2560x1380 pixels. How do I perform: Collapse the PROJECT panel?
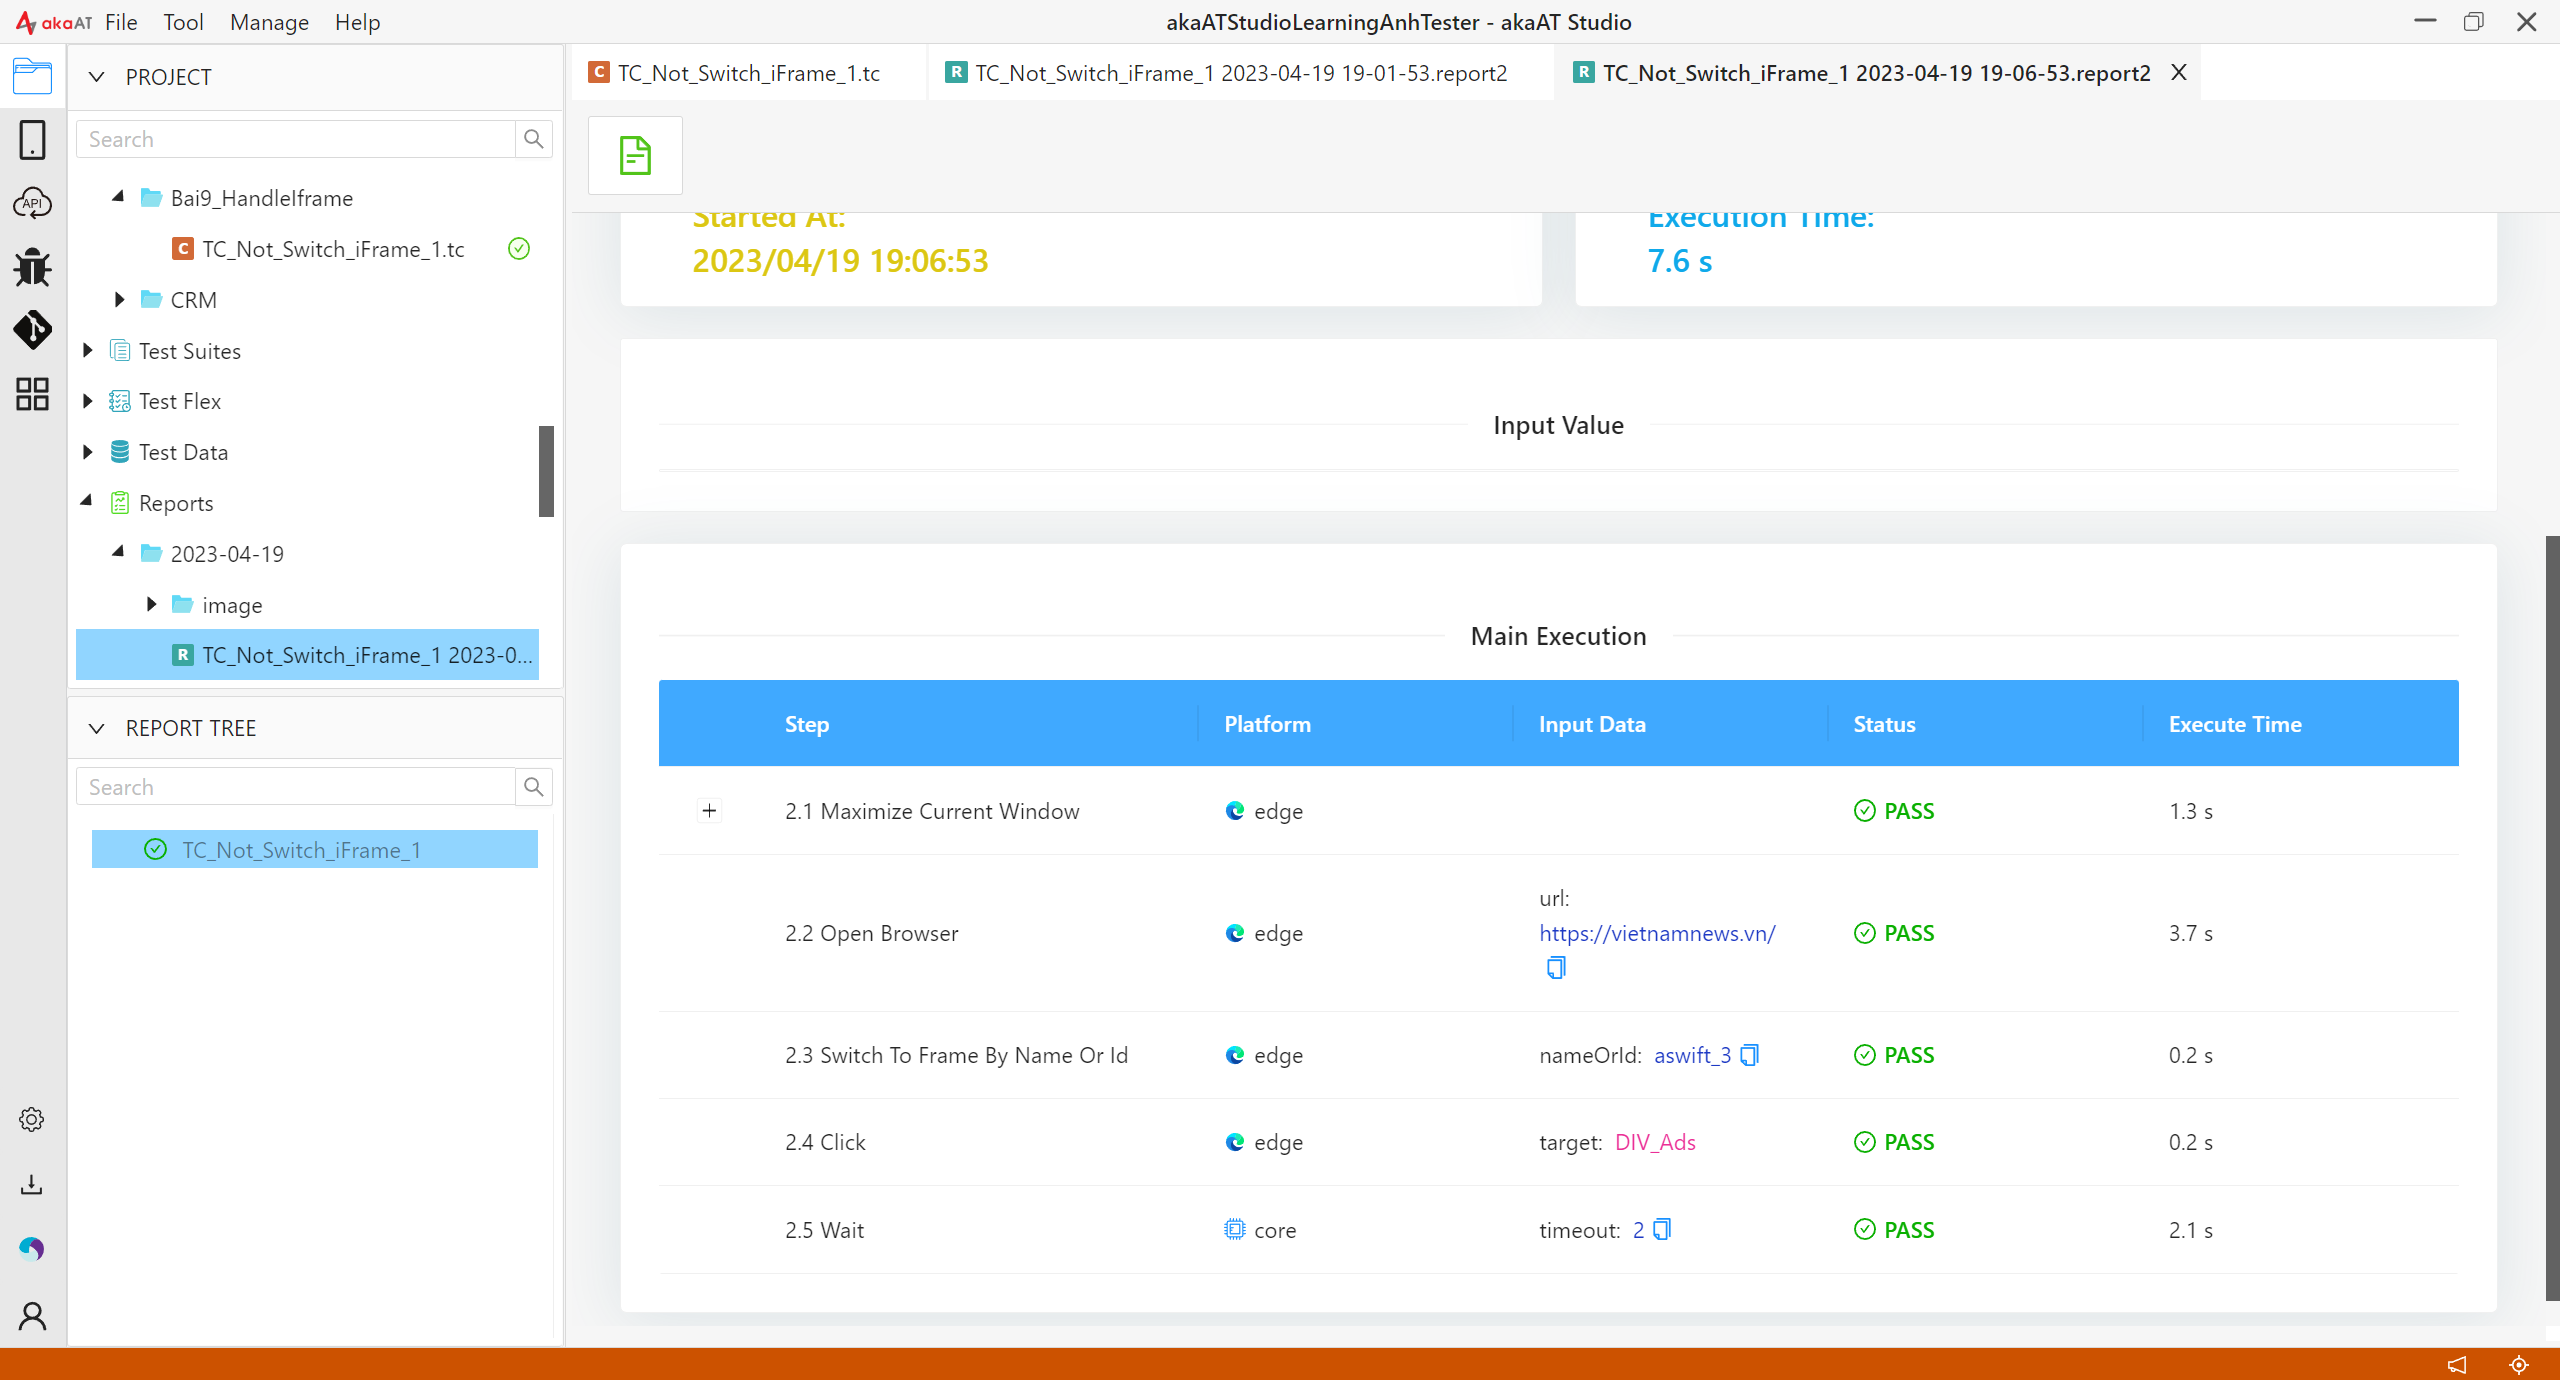(x=97, y=77)
